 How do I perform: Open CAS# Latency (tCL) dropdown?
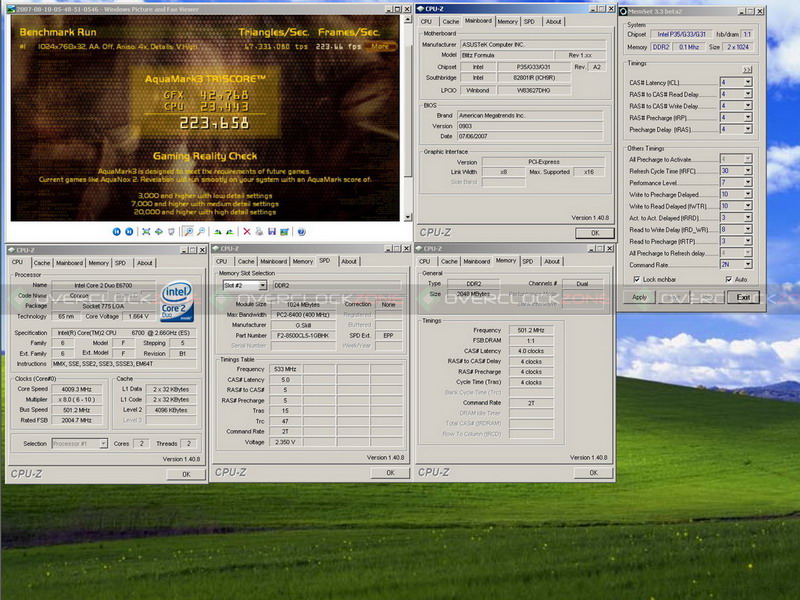coord(747,82)
